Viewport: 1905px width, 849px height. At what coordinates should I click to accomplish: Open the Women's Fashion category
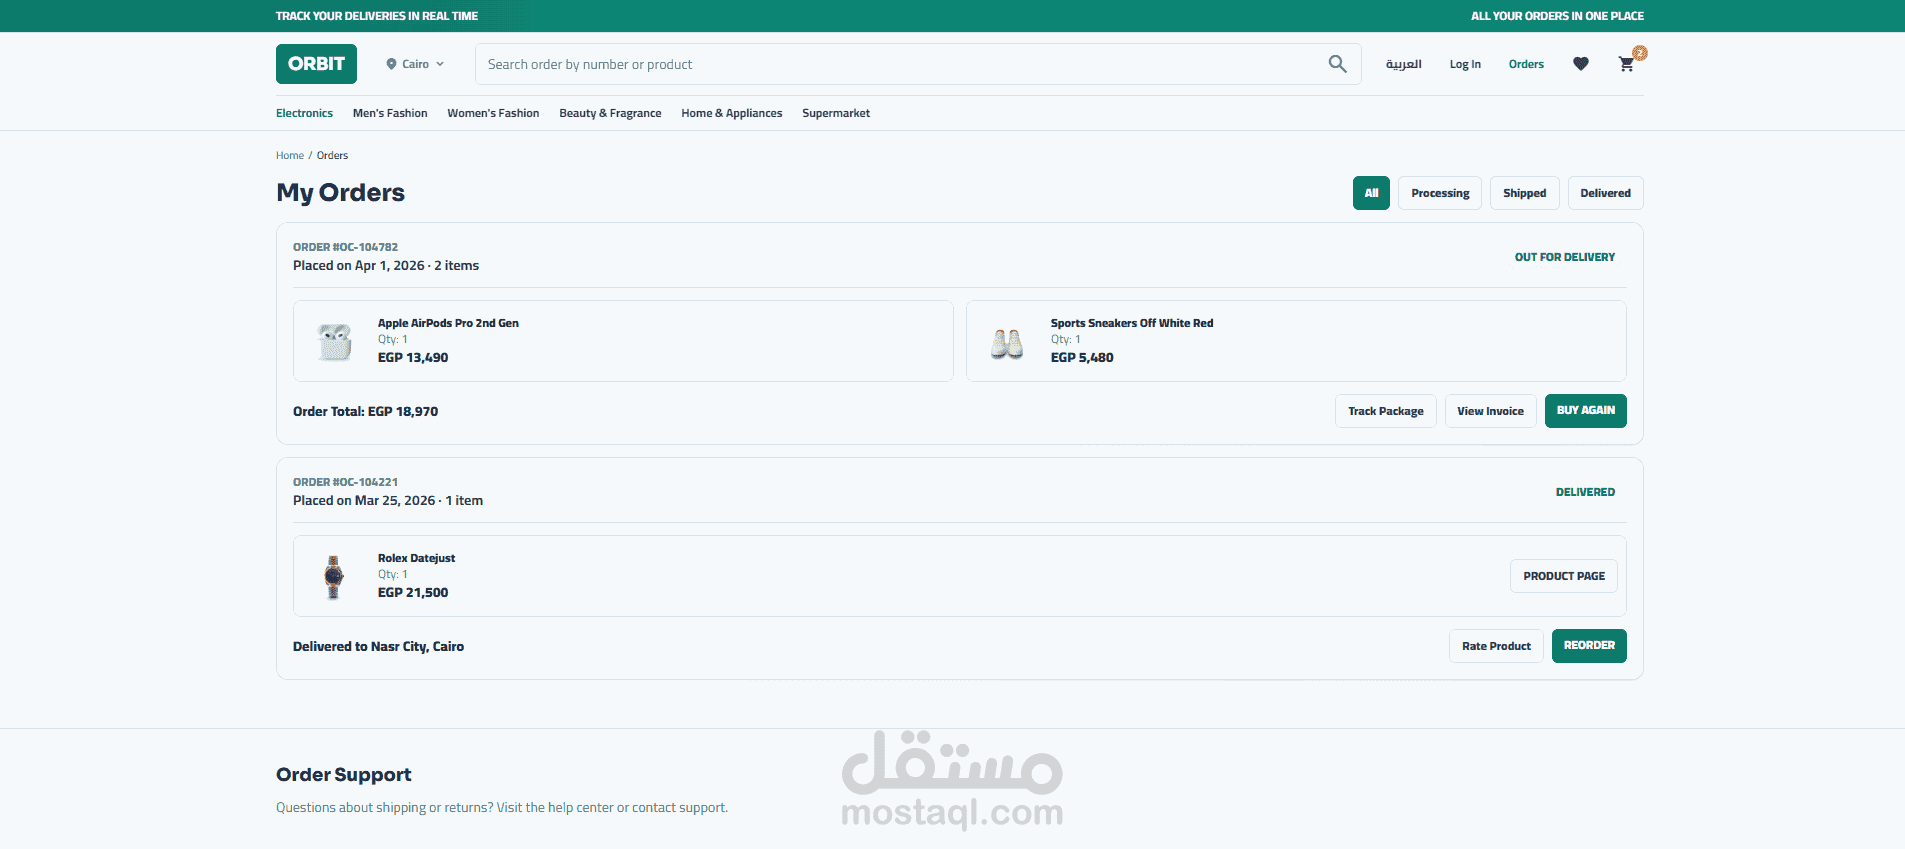(493, 113)
